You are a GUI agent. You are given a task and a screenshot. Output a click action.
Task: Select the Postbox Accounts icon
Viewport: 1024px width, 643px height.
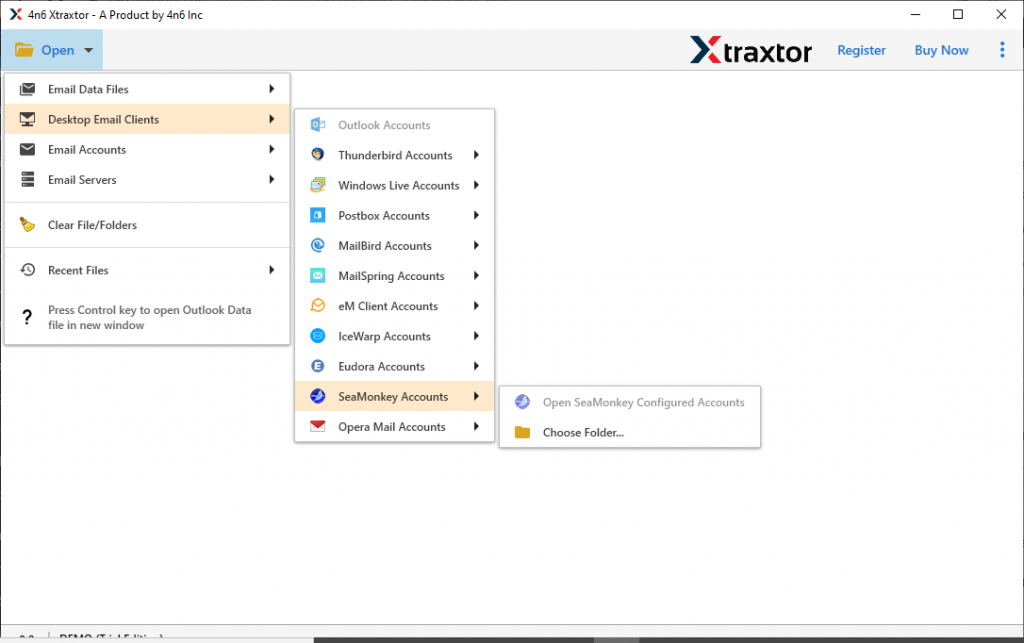319,215
